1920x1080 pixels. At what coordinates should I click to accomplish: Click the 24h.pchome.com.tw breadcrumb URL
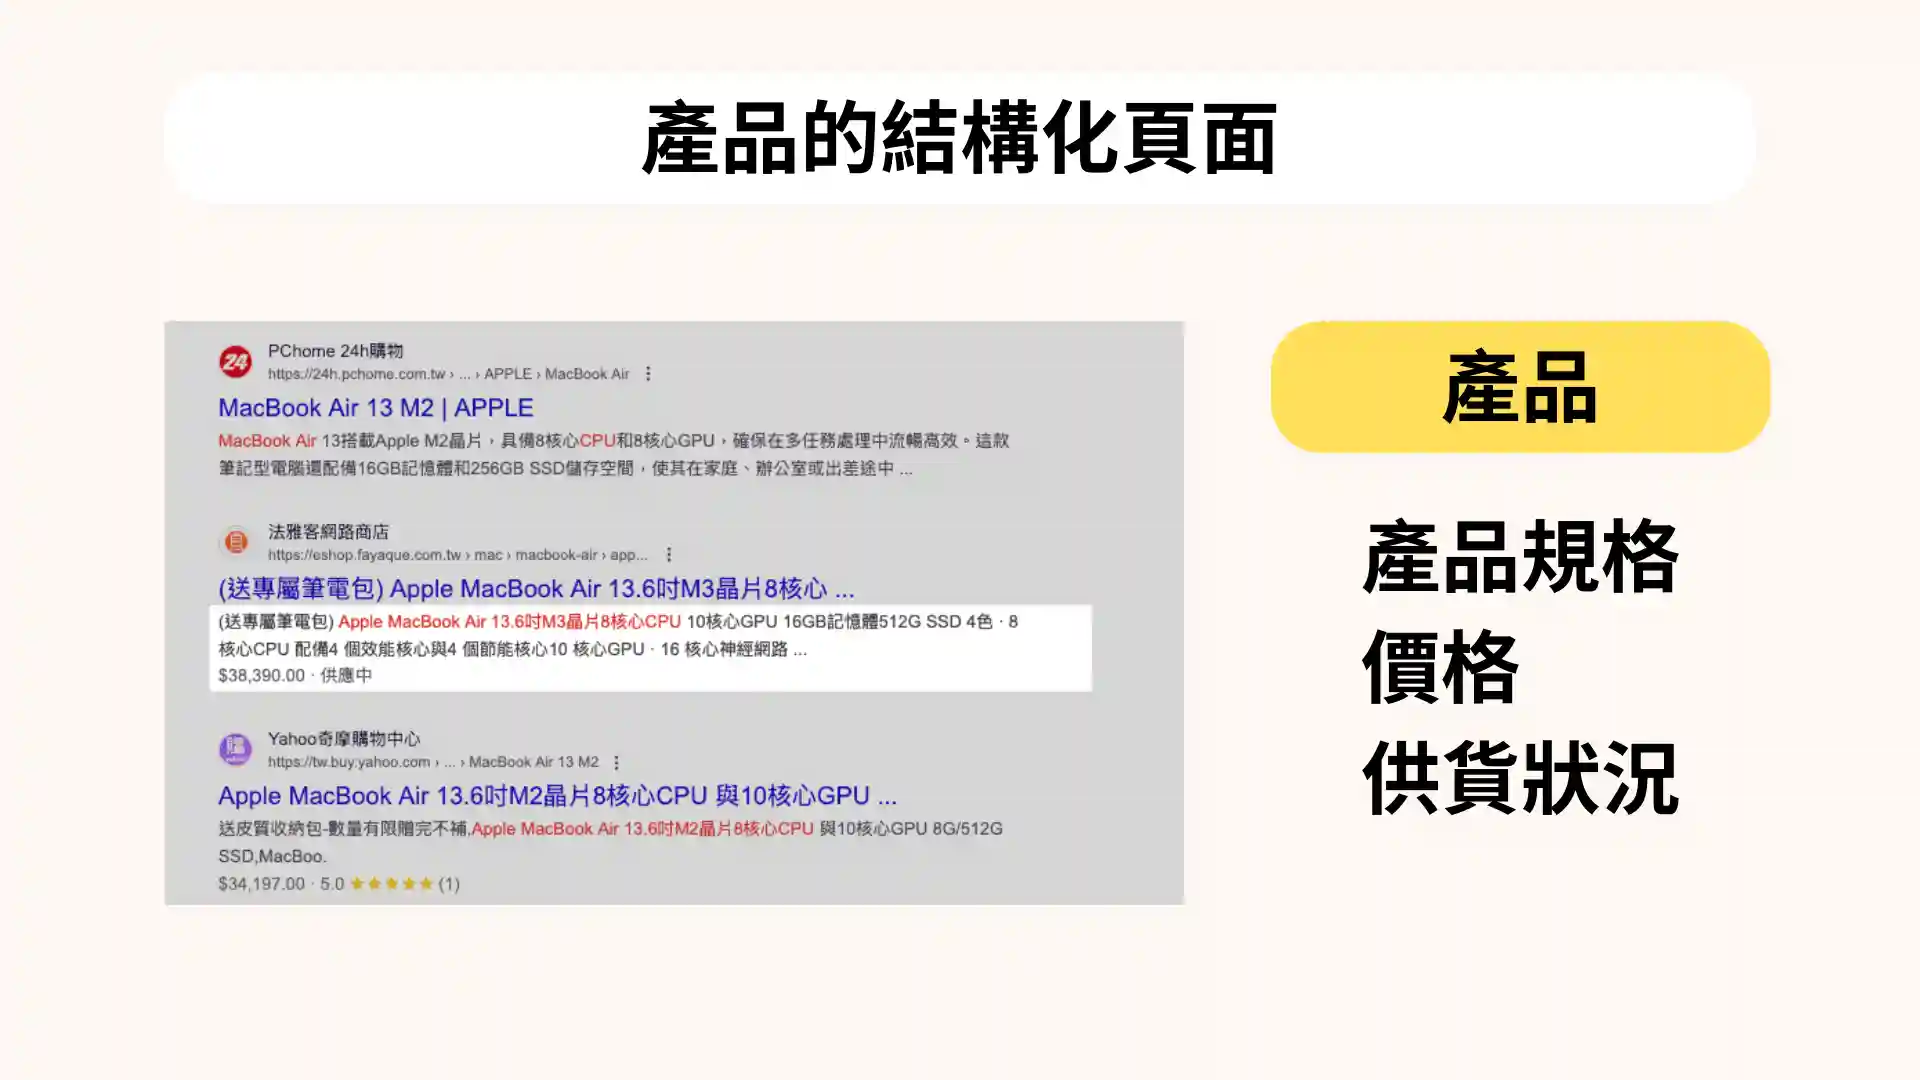tap(355, 374)
